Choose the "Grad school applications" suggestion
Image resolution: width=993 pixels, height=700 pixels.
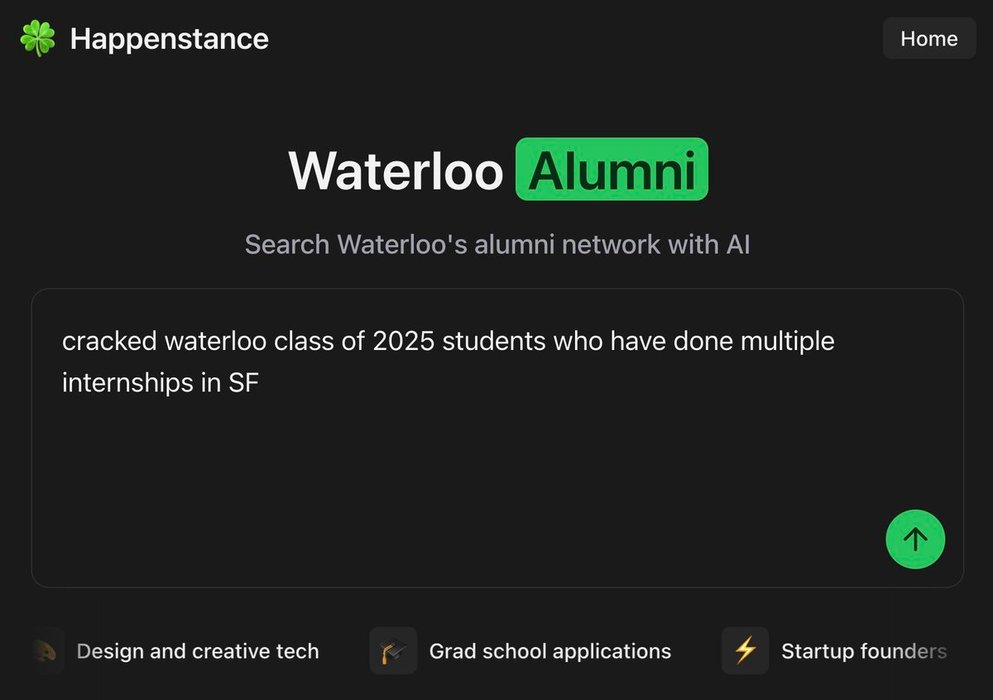click(x=550, y=651)
